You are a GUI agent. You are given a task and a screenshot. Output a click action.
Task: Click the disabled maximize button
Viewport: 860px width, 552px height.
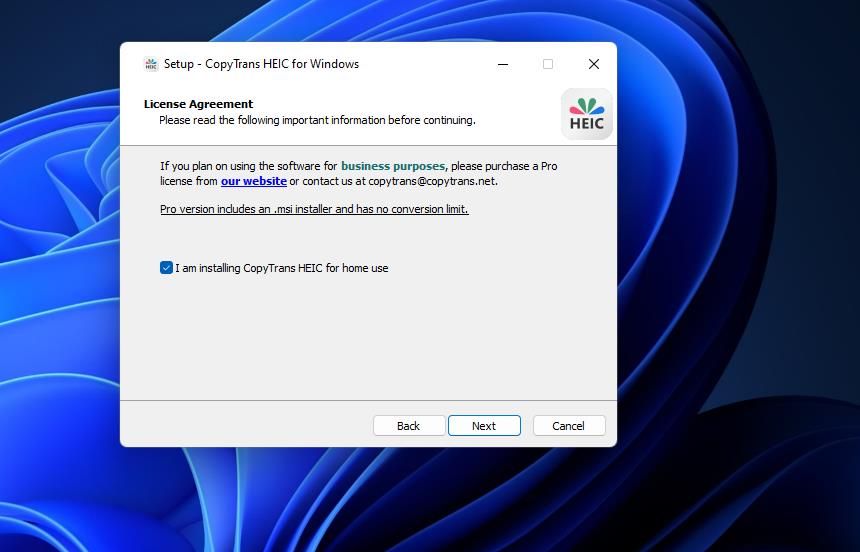(x=548, y=64)
